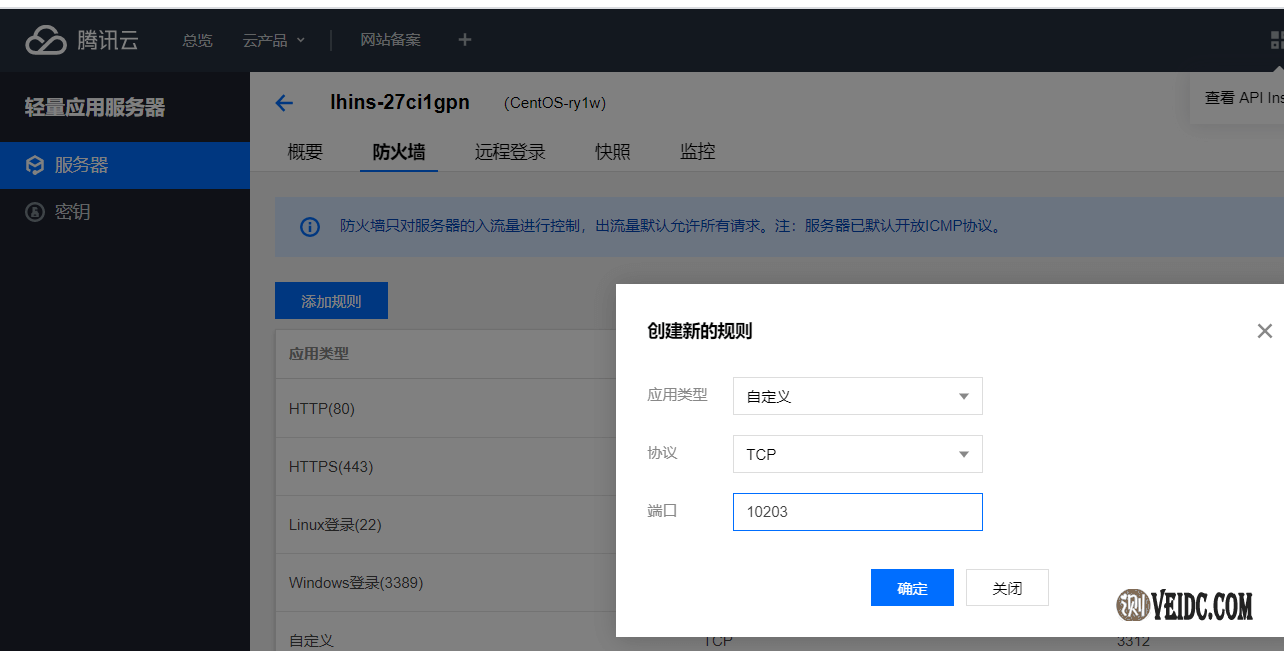Open the 协议 dropdown showing TCP
This screenshot has width=1284, height=651.
(x=857, y=454)
